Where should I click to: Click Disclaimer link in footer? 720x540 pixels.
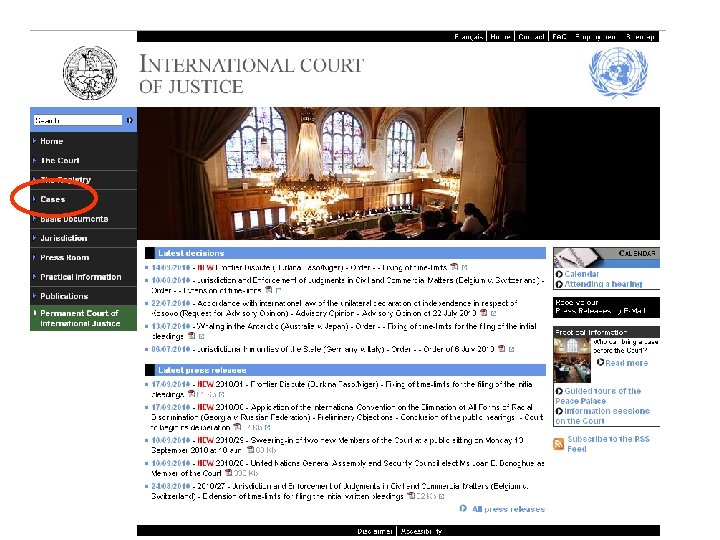coord(375,531)
